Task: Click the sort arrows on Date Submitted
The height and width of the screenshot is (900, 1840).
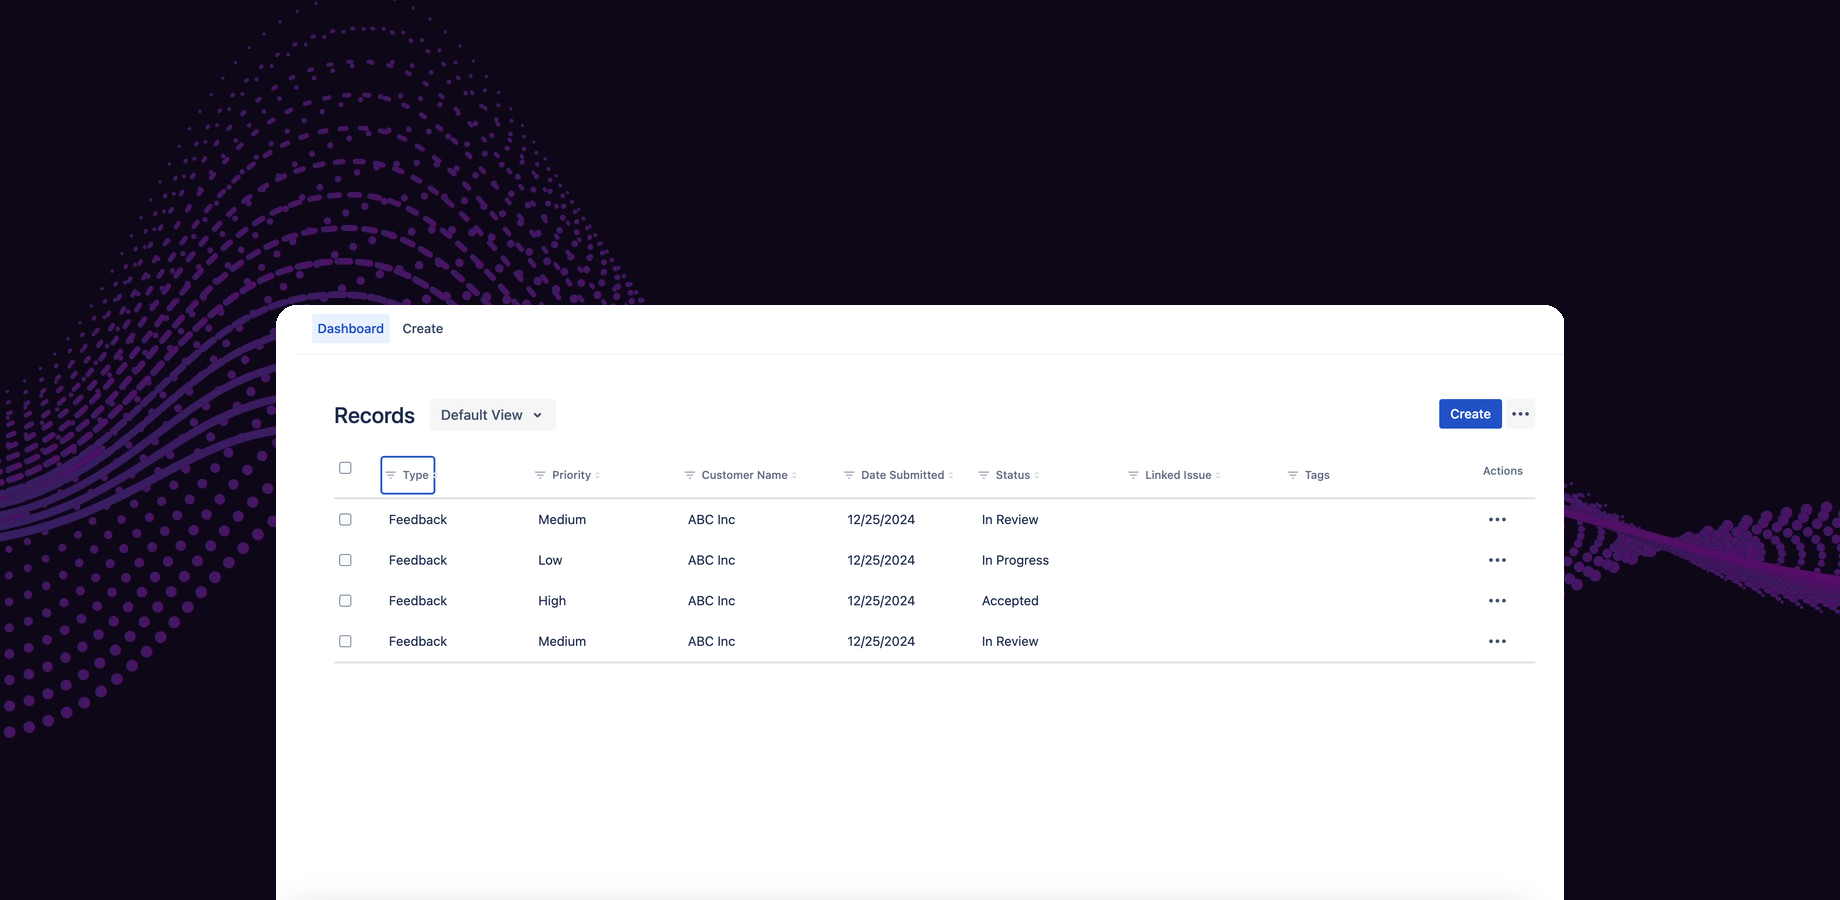Action: (x=952, y=475)
